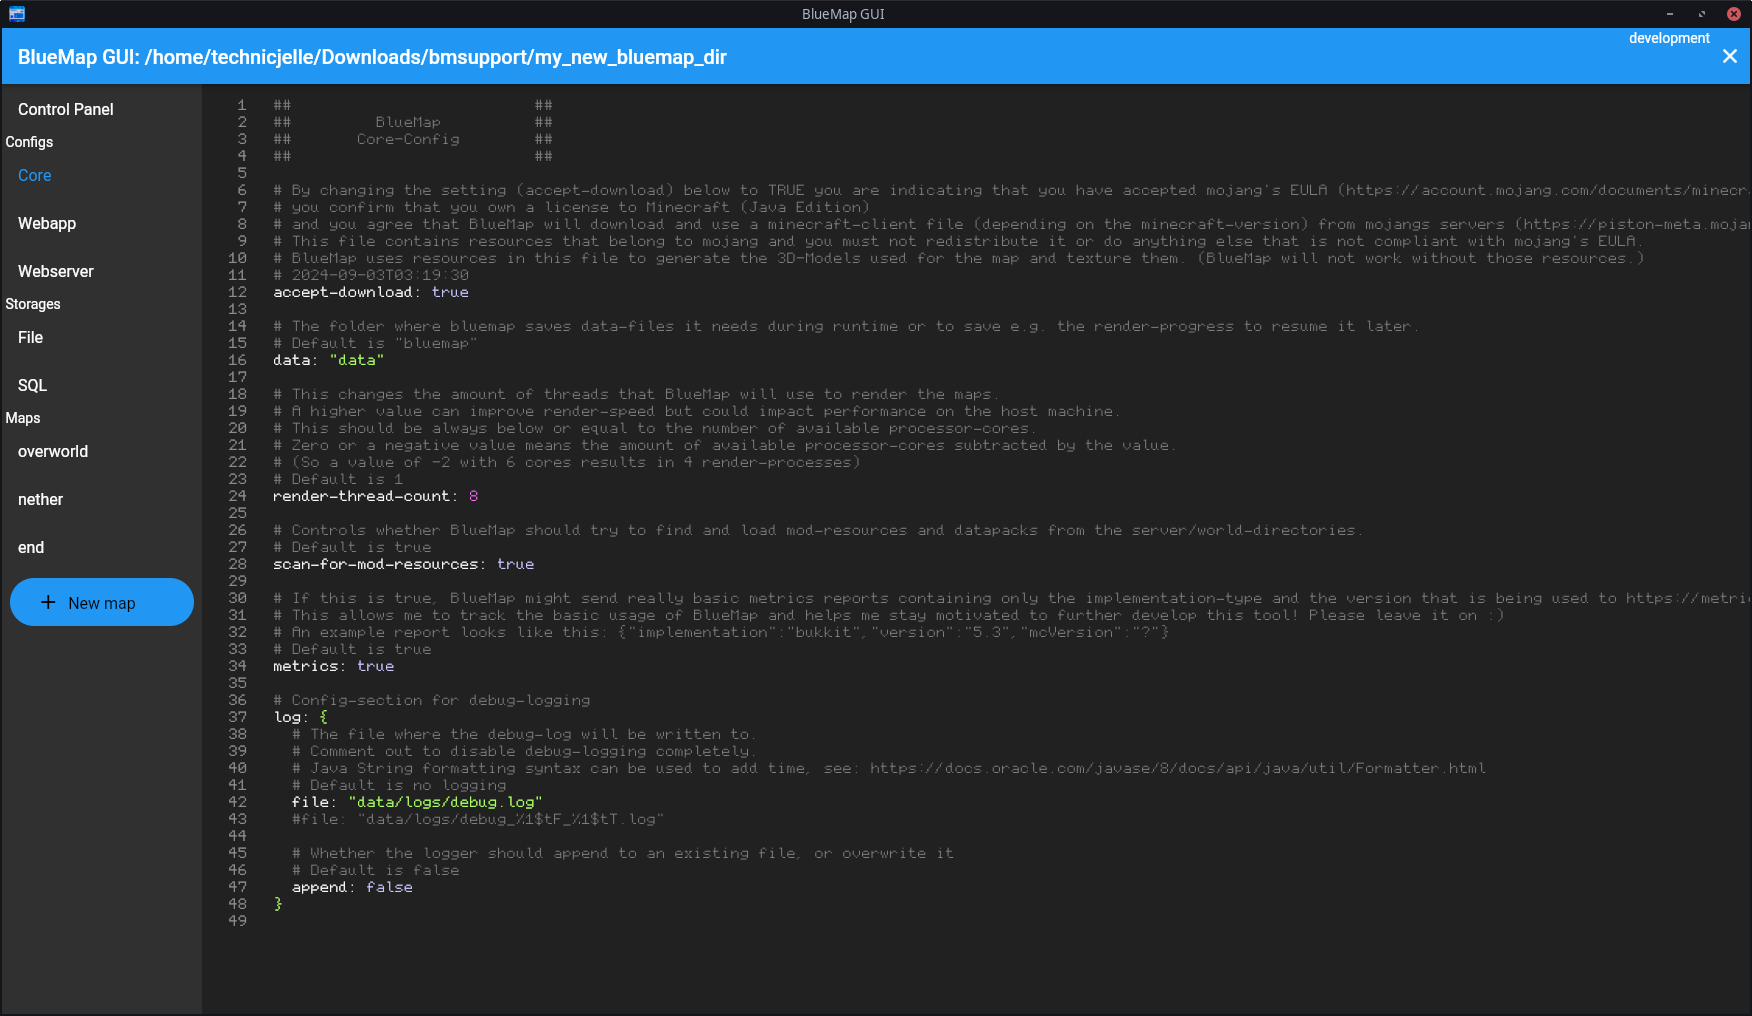Screen dimensions: 1752x1016
Task: Click the scan-for-mod-resources setting line
Action: (403, 564)
